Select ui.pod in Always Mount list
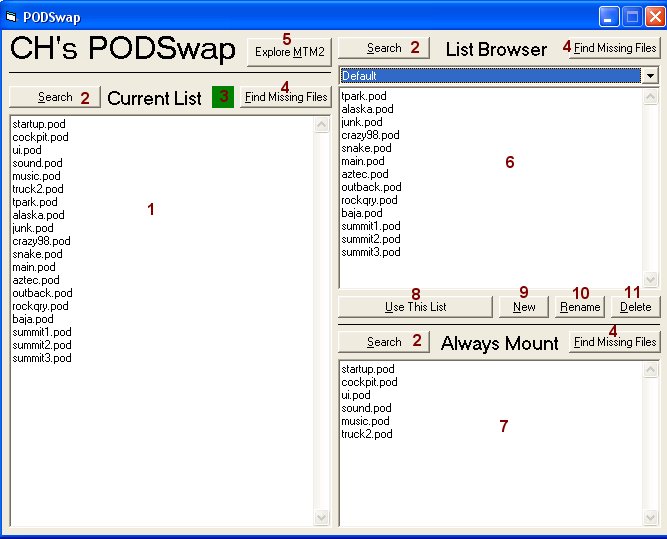The height and width of the screenshot is (539, 667). [x=356, y=395]
